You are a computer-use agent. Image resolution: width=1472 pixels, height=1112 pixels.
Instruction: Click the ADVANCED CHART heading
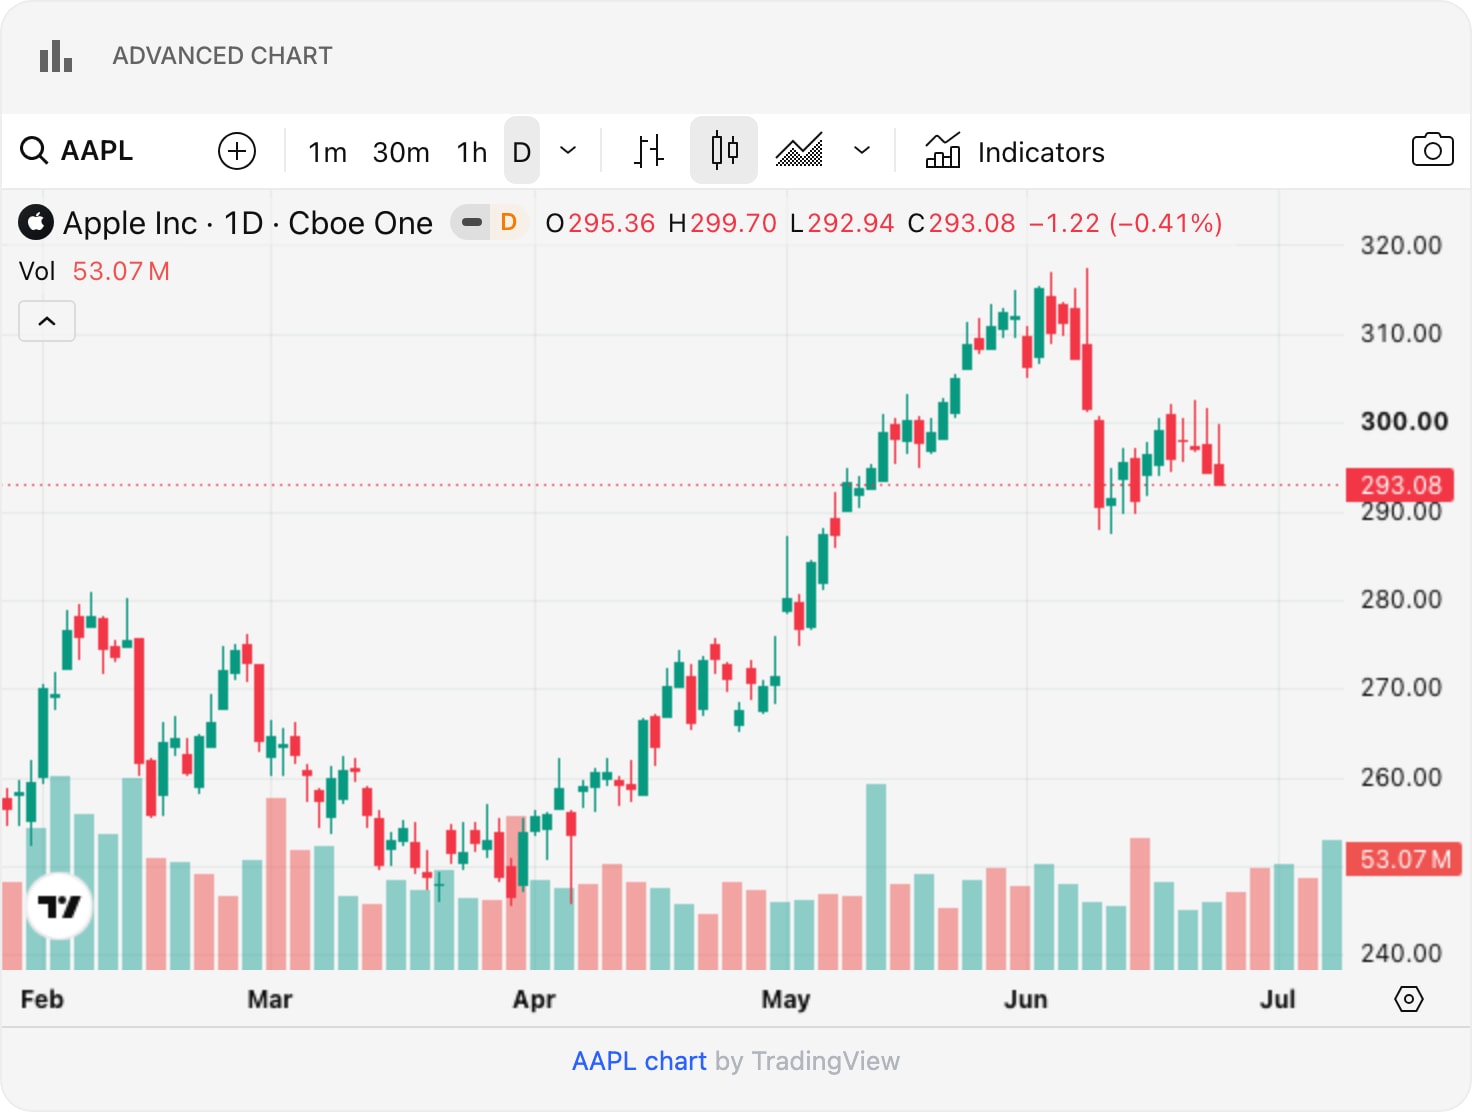pos(222,56)
